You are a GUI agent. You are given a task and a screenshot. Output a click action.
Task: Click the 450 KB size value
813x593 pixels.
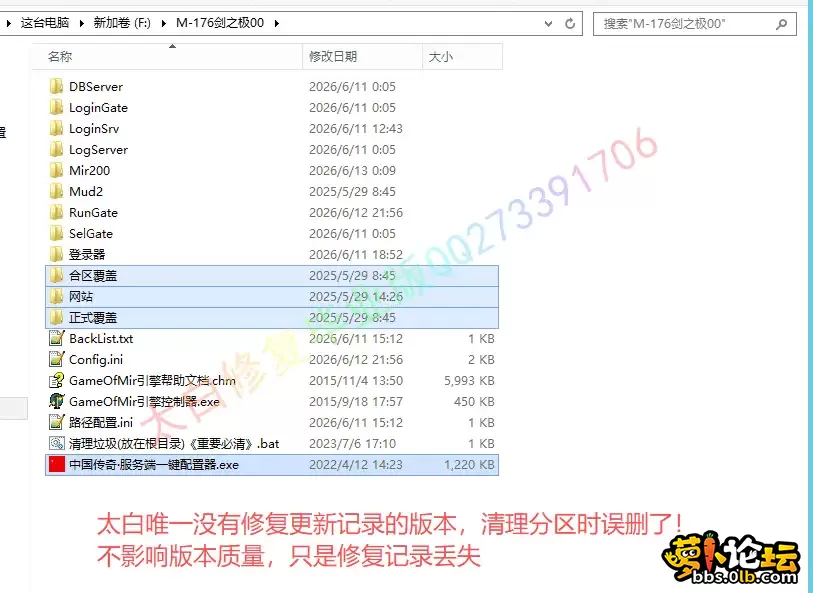point(474,402)
